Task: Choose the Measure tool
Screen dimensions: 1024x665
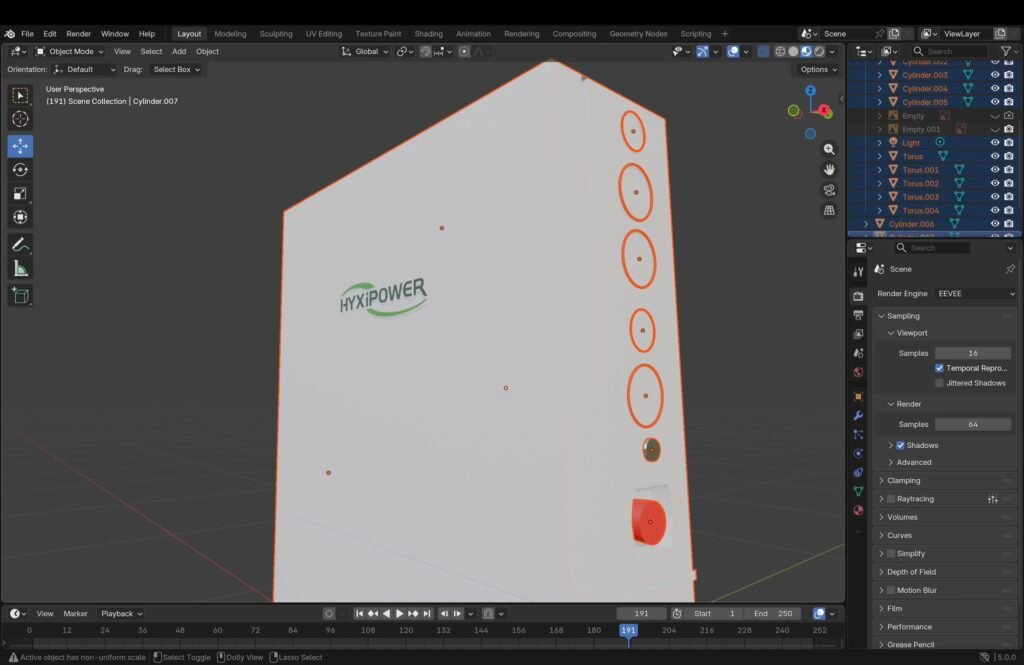Action: pos(20,269)
